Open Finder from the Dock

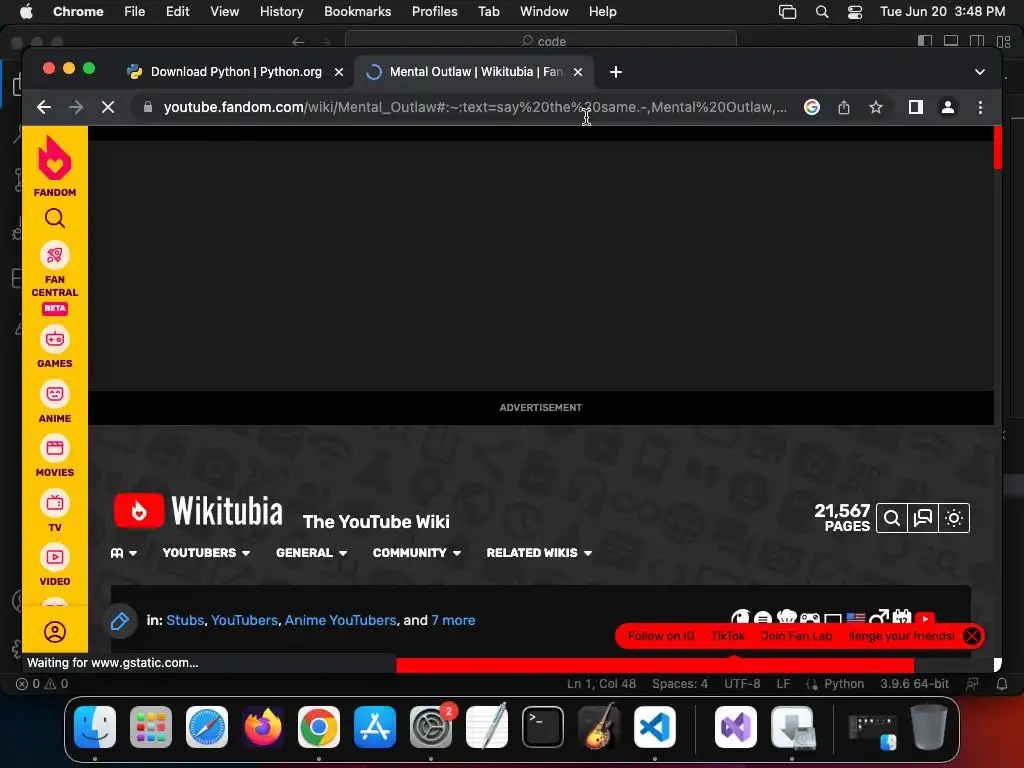(x=95, y=727)
